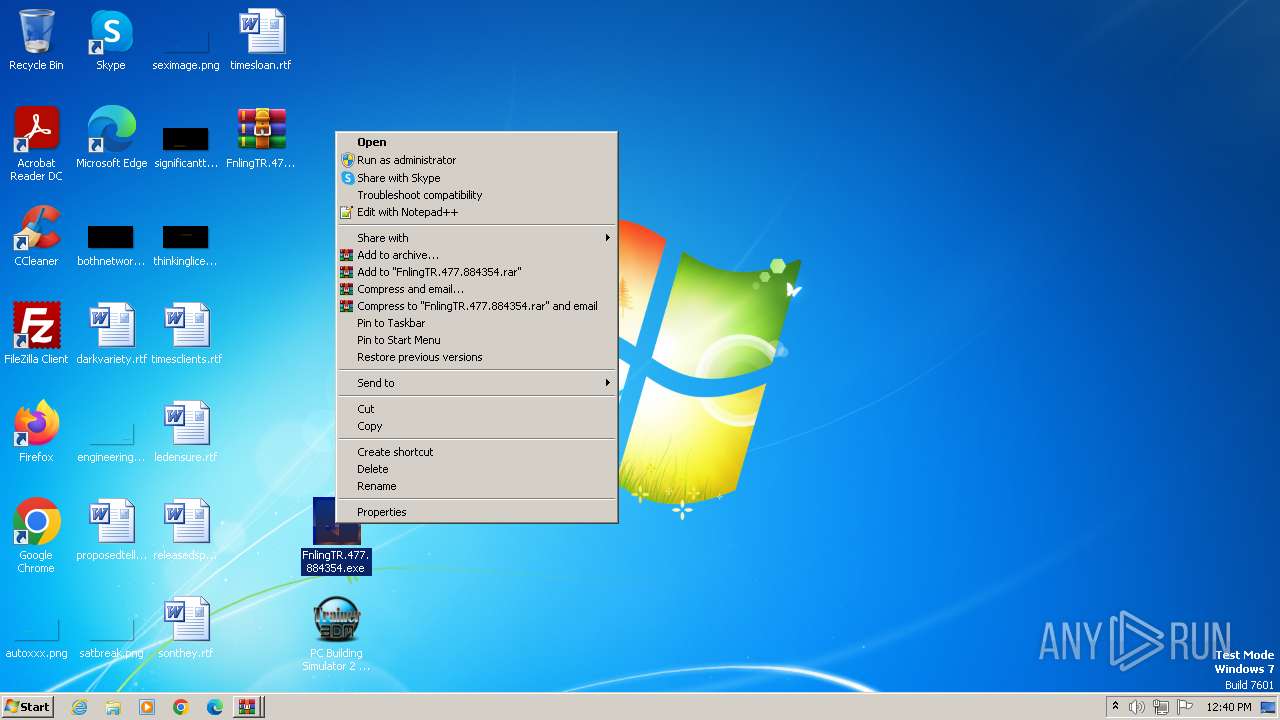Select Google Chrome desktop shortcut

[36, 536]
